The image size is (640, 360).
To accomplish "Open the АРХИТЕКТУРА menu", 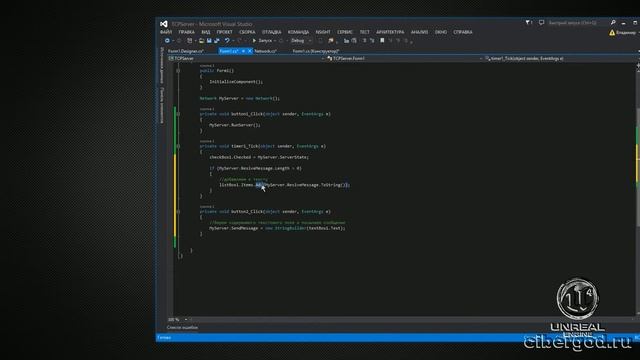I will pos(390,32).
